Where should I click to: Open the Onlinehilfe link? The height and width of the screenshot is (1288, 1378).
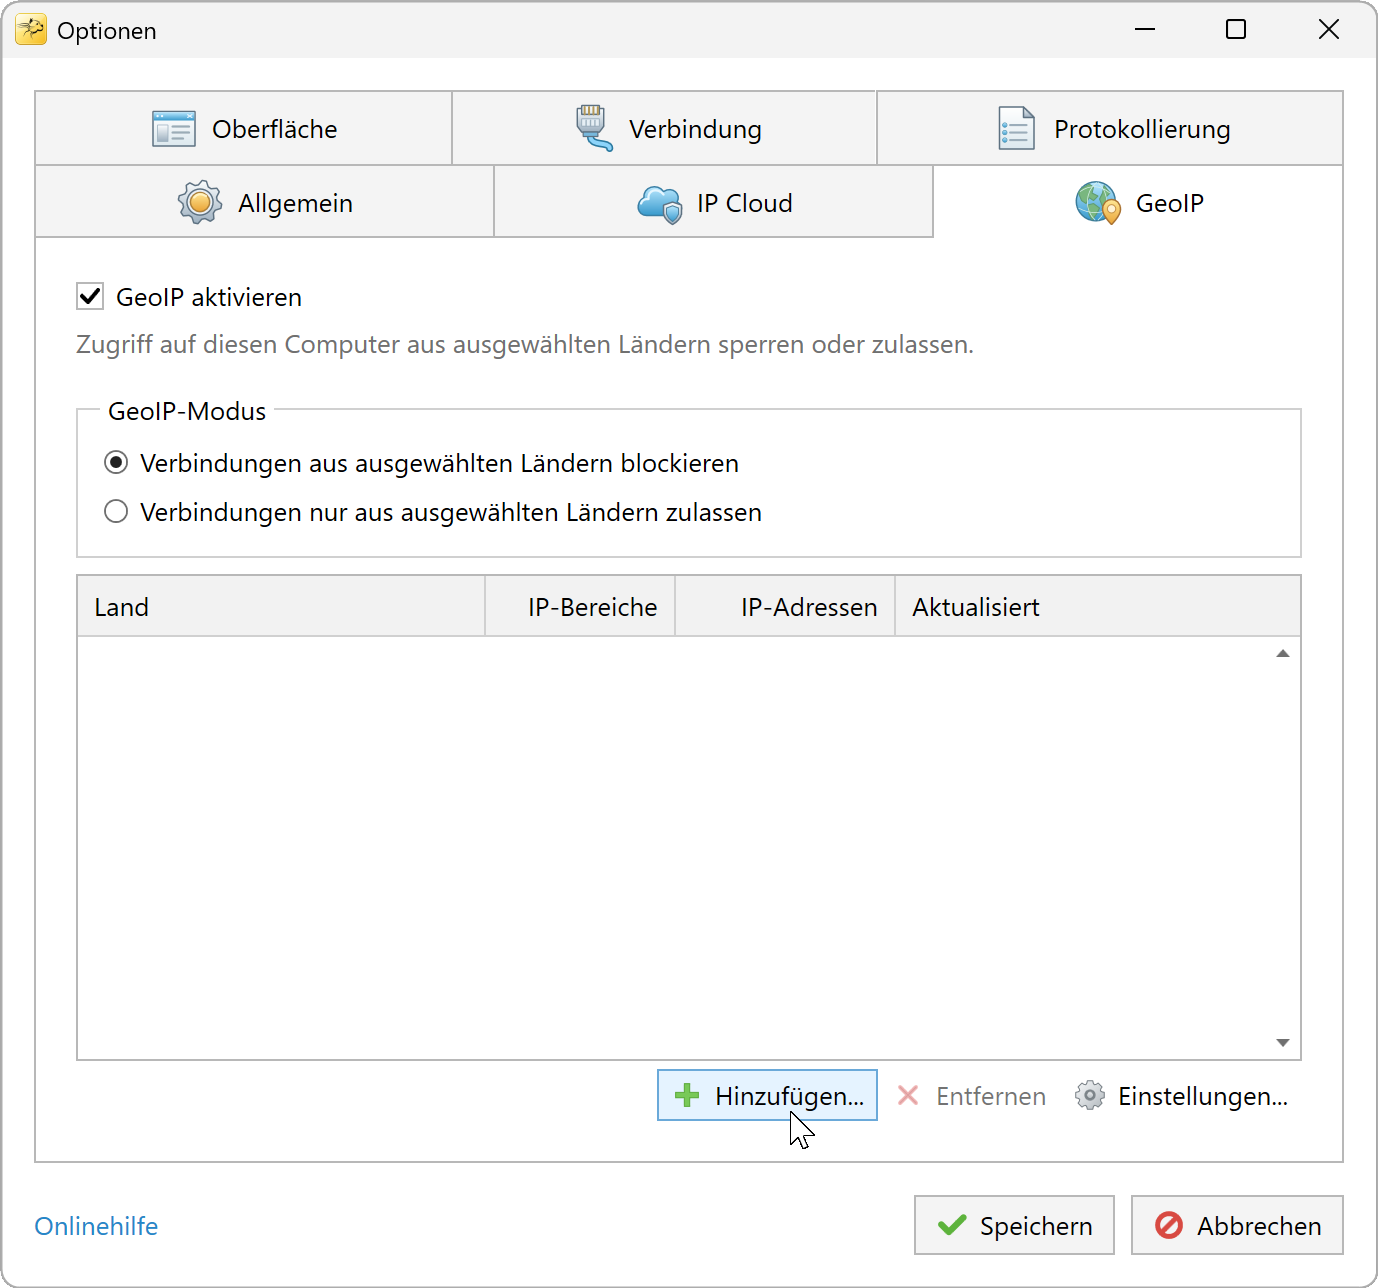(96, 1226)
